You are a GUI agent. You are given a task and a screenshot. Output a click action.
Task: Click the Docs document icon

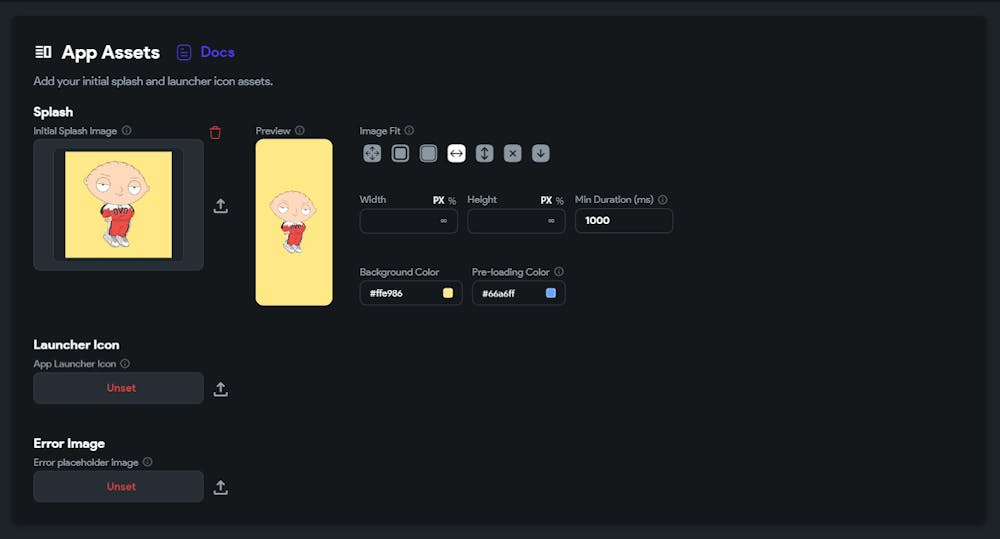[184, 52]
